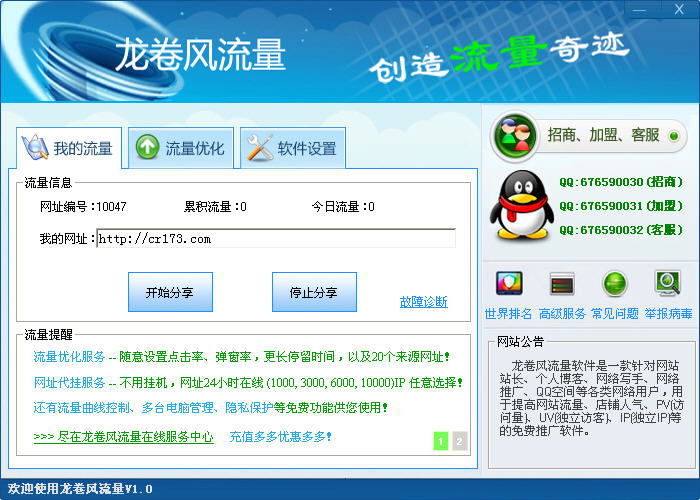
Task: Click the 流量优化服务 reminder text
Action: click(69, 357)
